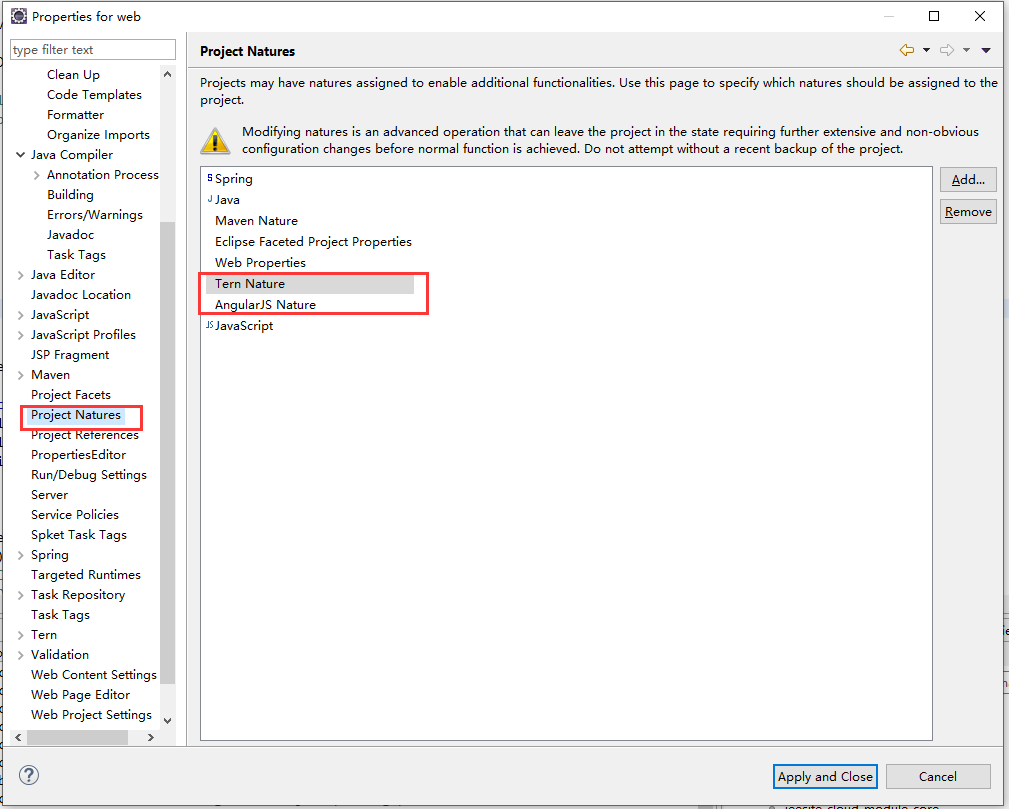Click the Java nature icon
Image resolution: width=1009 pixels, height=809 pixels.
210,199
